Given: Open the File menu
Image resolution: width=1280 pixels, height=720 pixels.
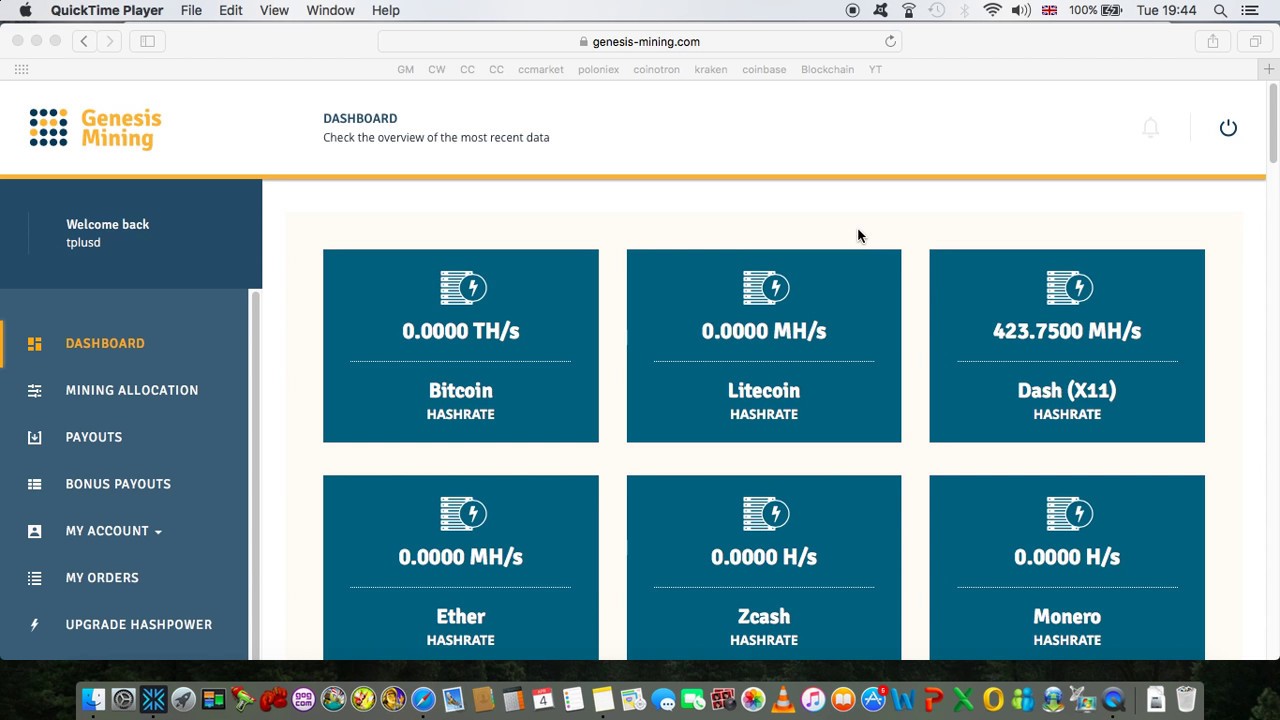Looking at the screenshot, I should click(x=191, y=10).
